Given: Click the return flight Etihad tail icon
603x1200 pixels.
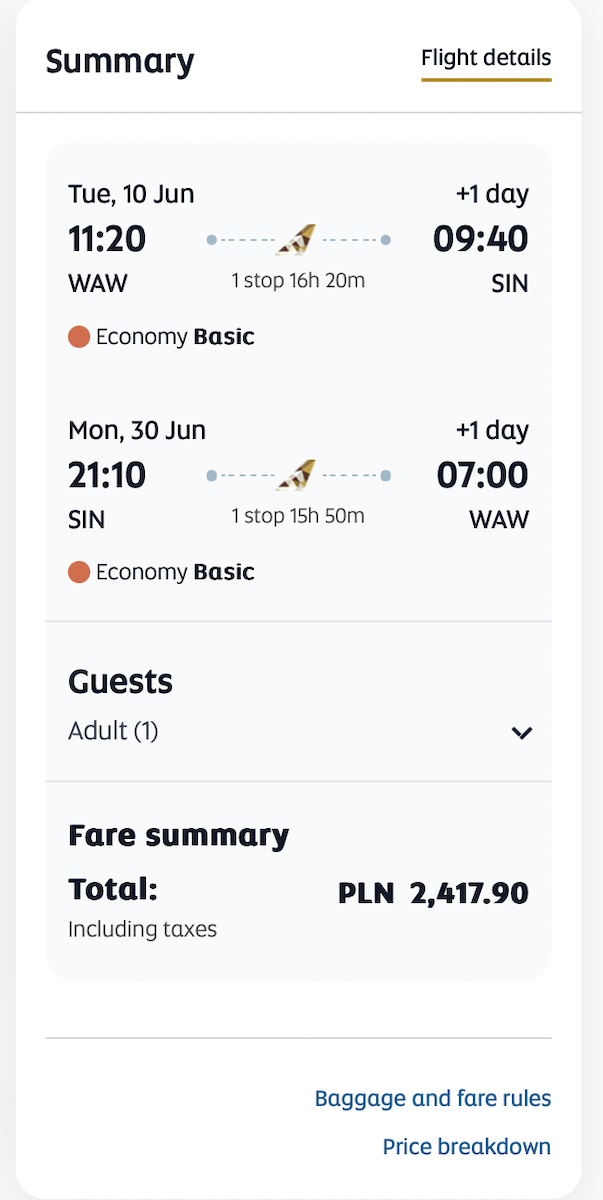Looking at the screenshot, I should point(296,476).
